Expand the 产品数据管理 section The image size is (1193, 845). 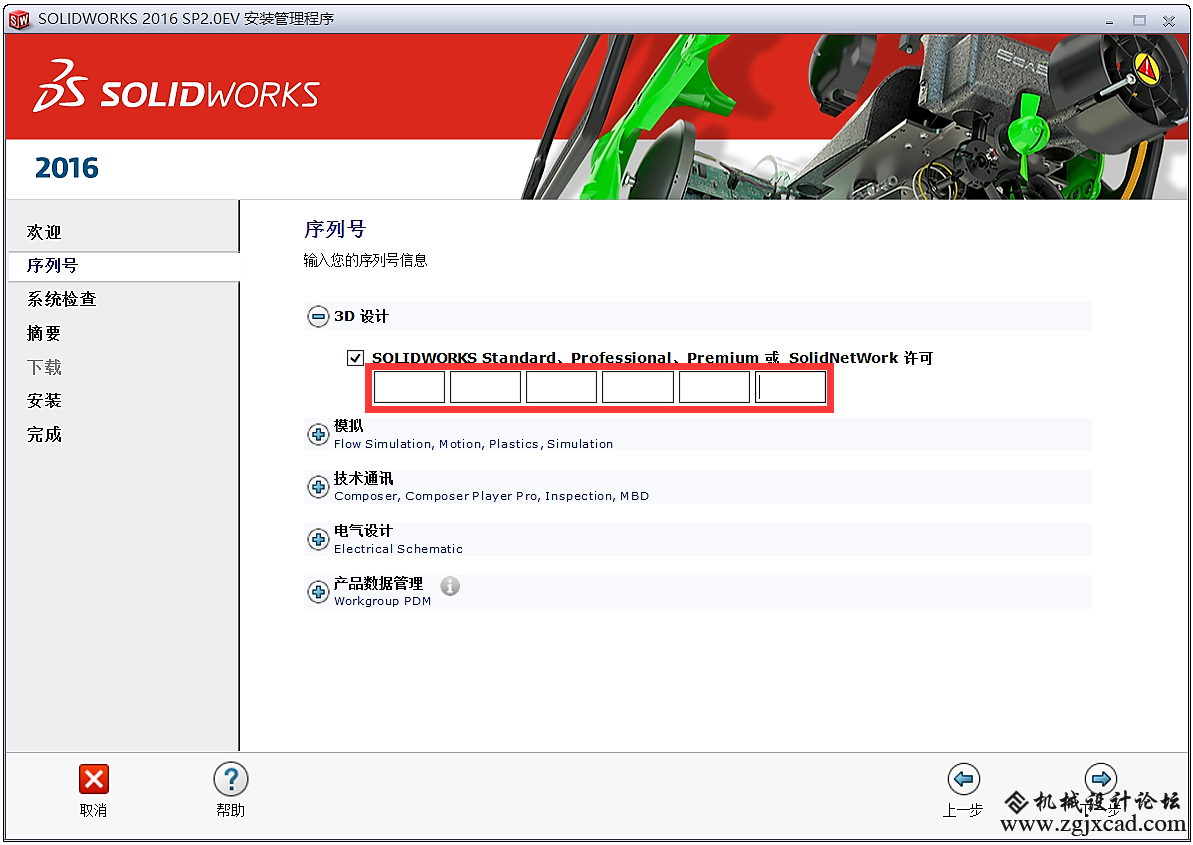[x=318, y=592]
